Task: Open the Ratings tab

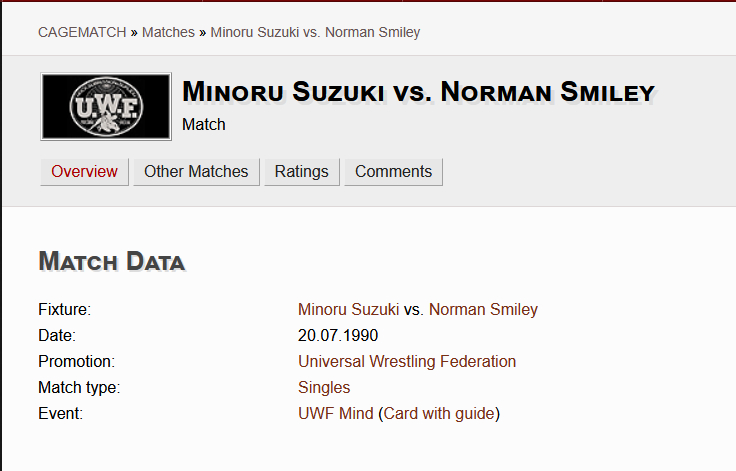Action: pos(301,172)
